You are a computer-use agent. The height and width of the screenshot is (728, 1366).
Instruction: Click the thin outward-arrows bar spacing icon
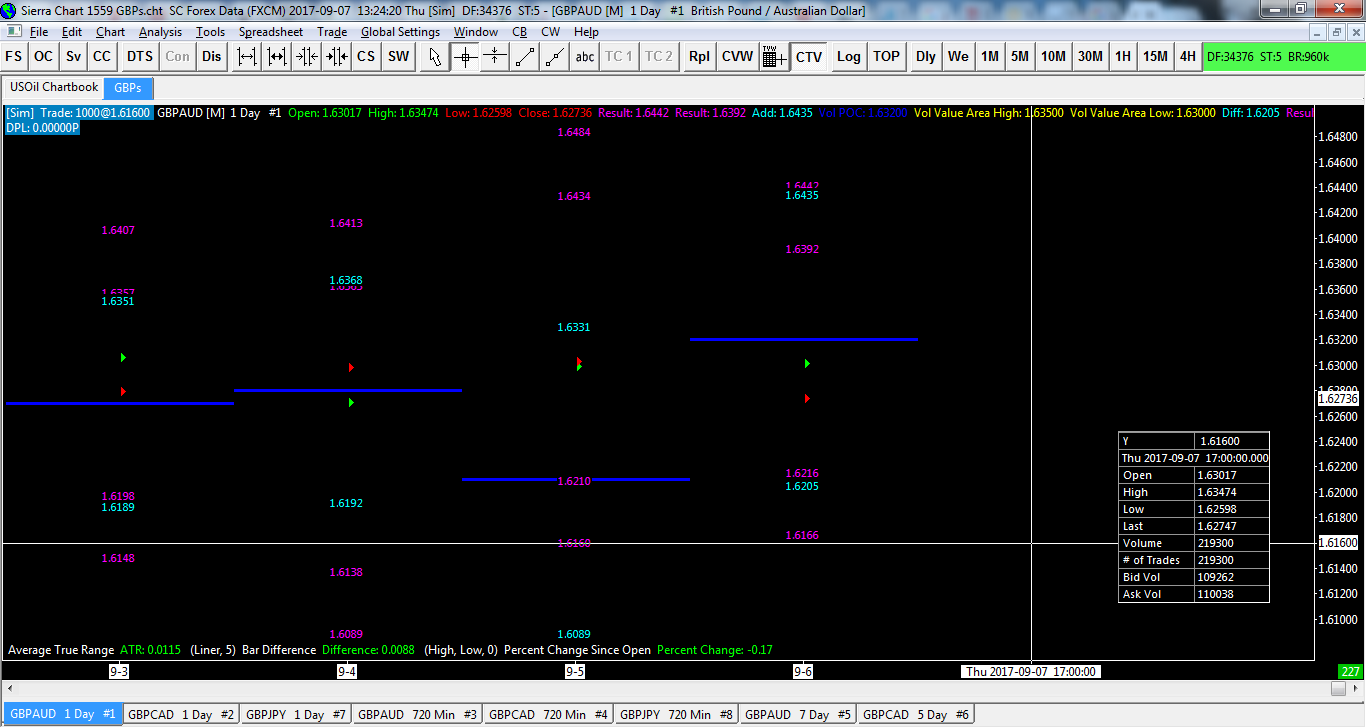(247, 56)
